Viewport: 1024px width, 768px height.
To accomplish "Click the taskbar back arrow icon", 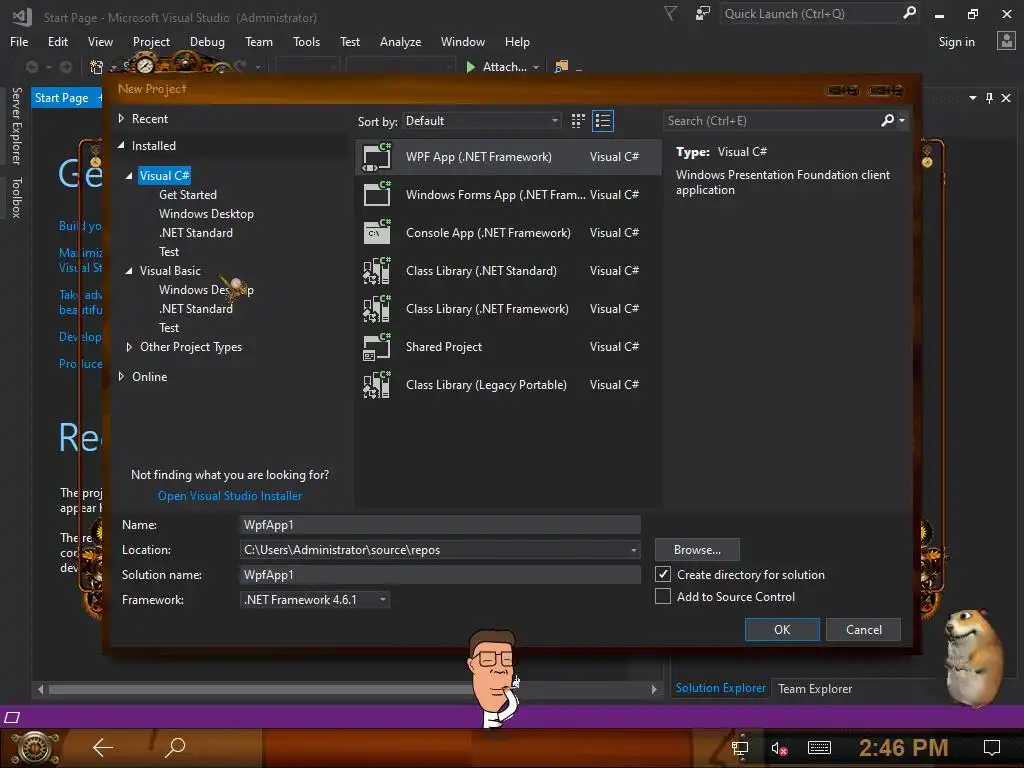I will [103, 747].
